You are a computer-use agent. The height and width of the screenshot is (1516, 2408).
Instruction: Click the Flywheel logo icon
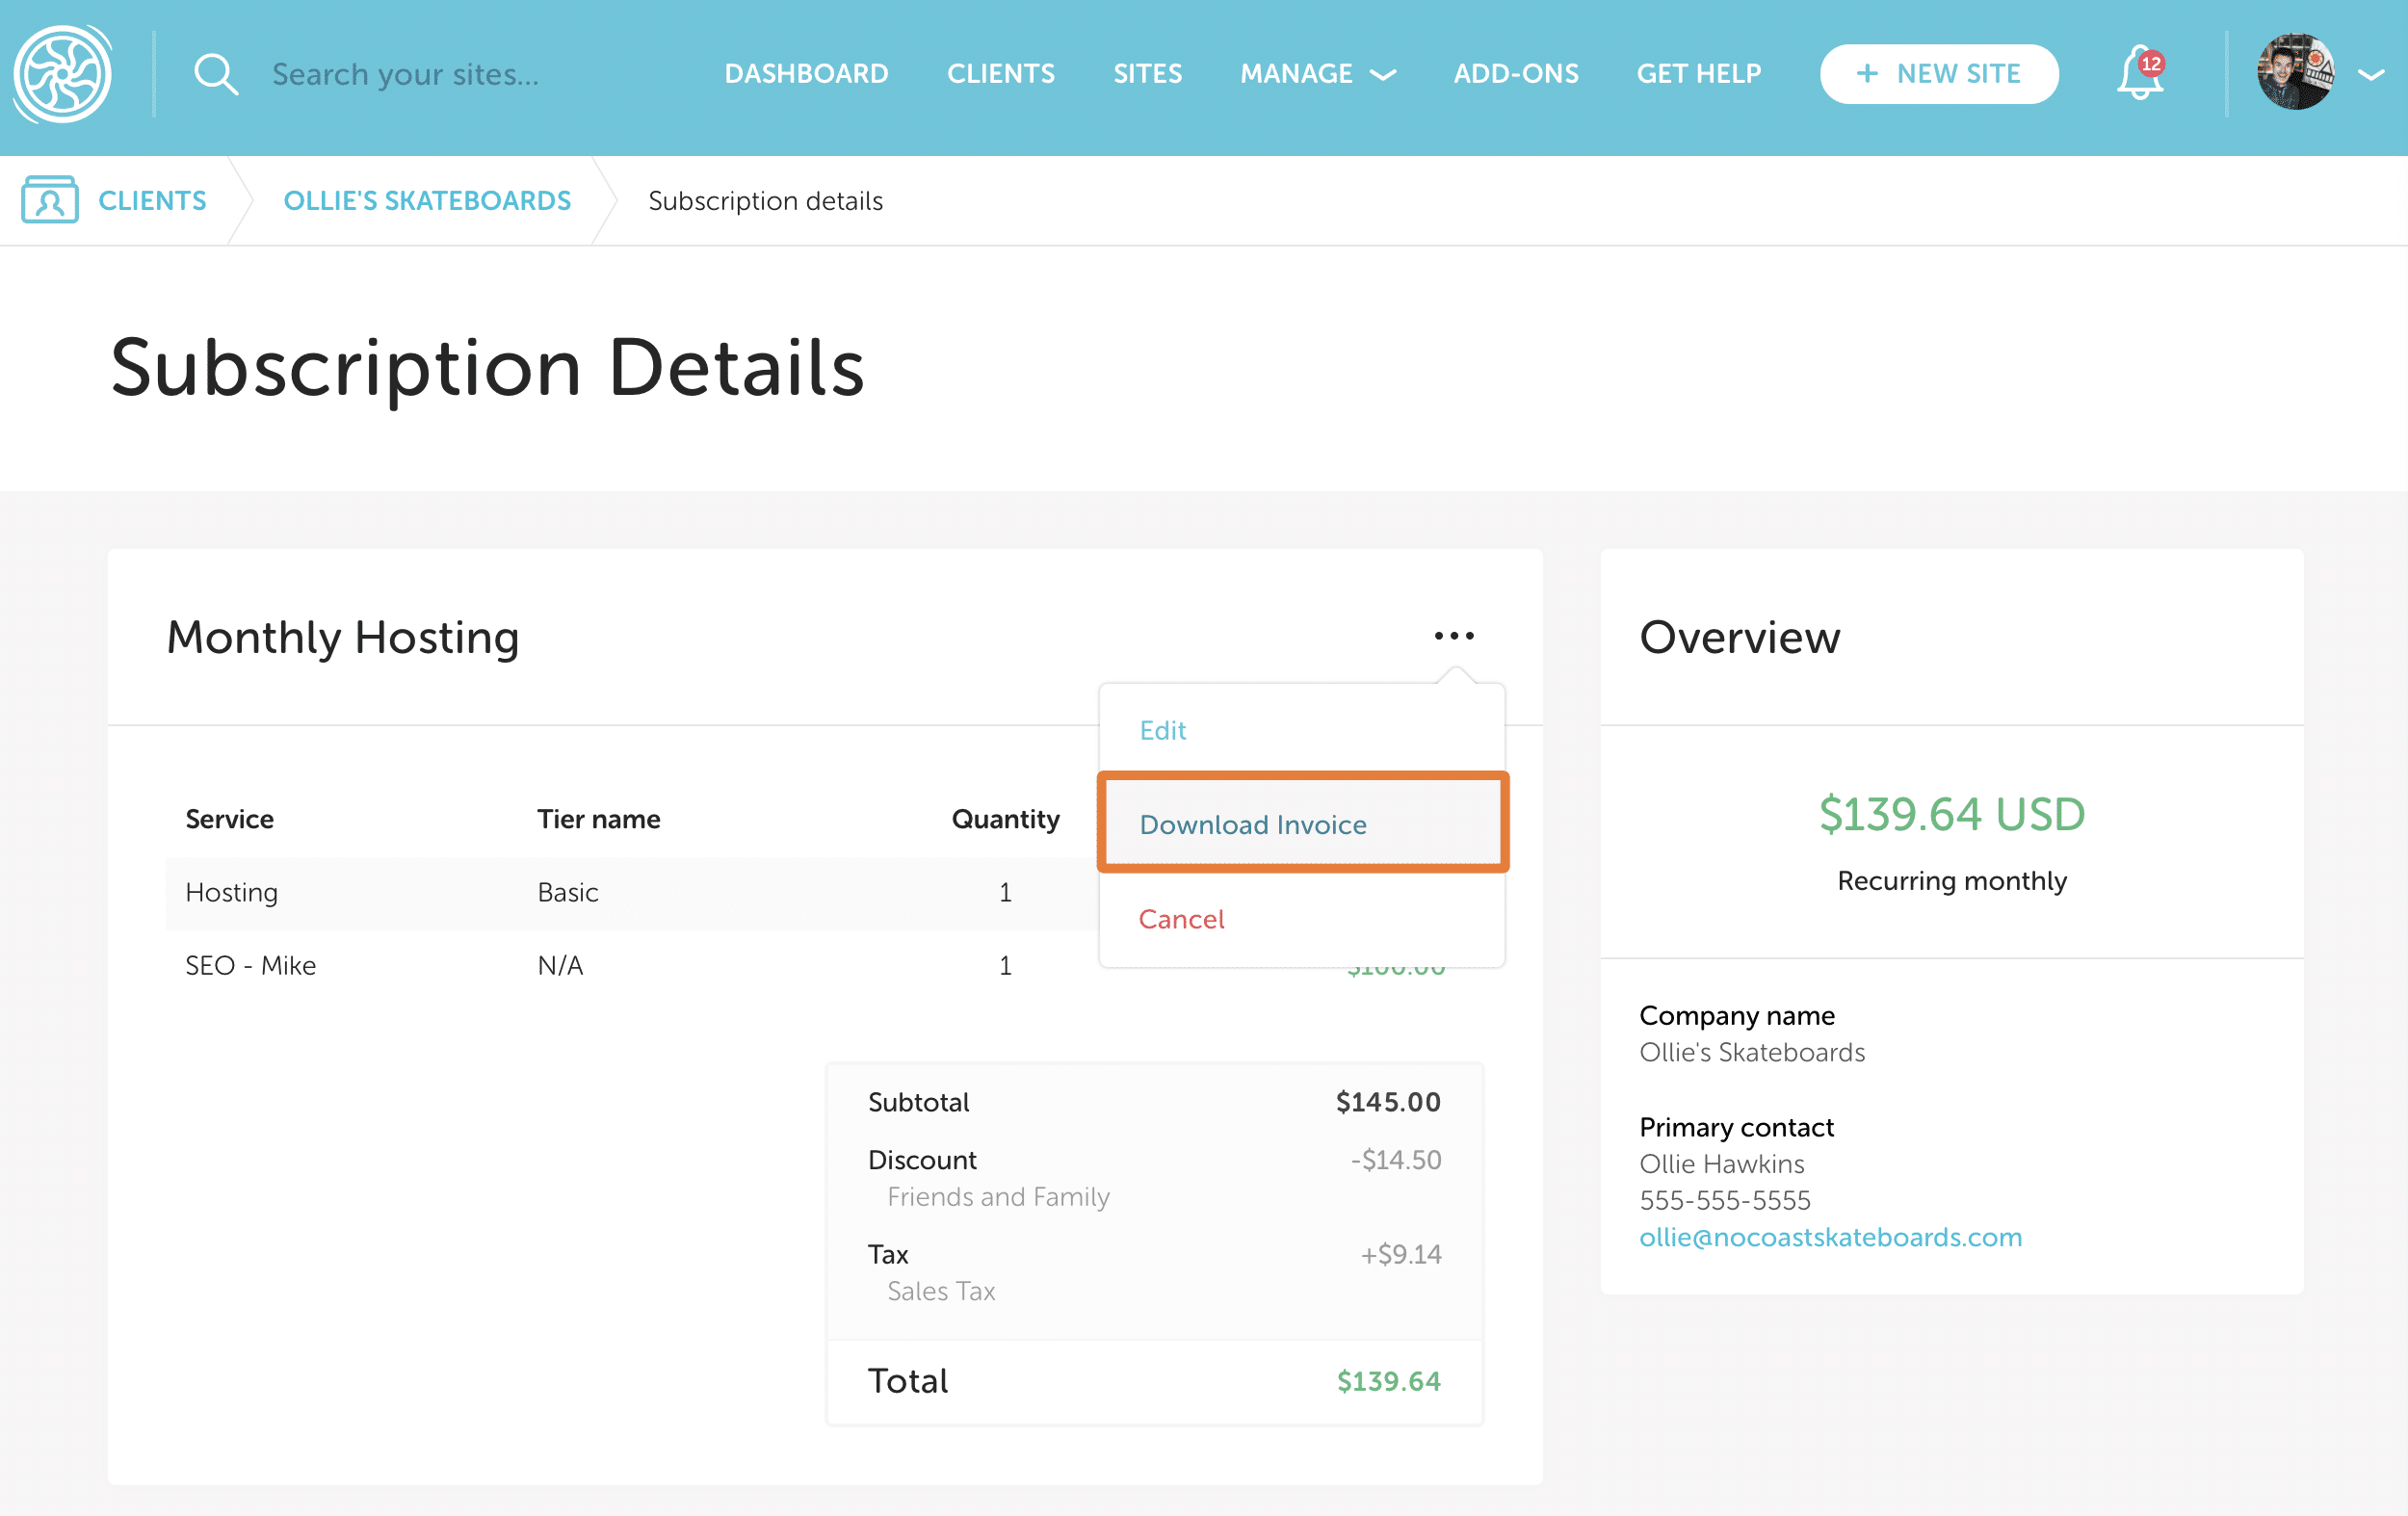[x=63, y=75]
